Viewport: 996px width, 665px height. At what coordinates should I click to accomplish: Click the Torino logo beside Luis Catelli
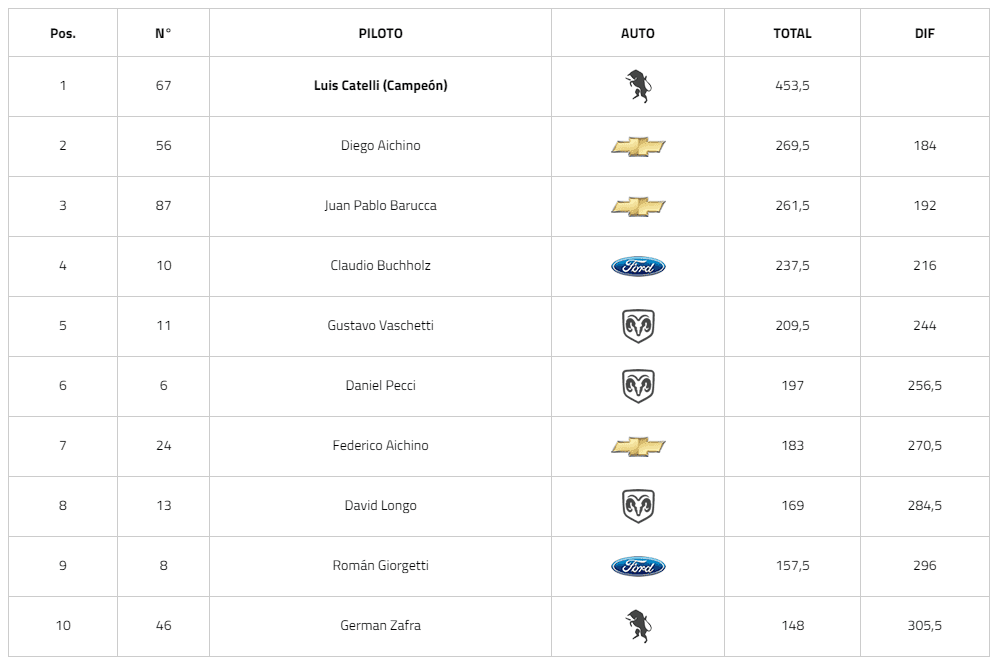tap(637, 86)
